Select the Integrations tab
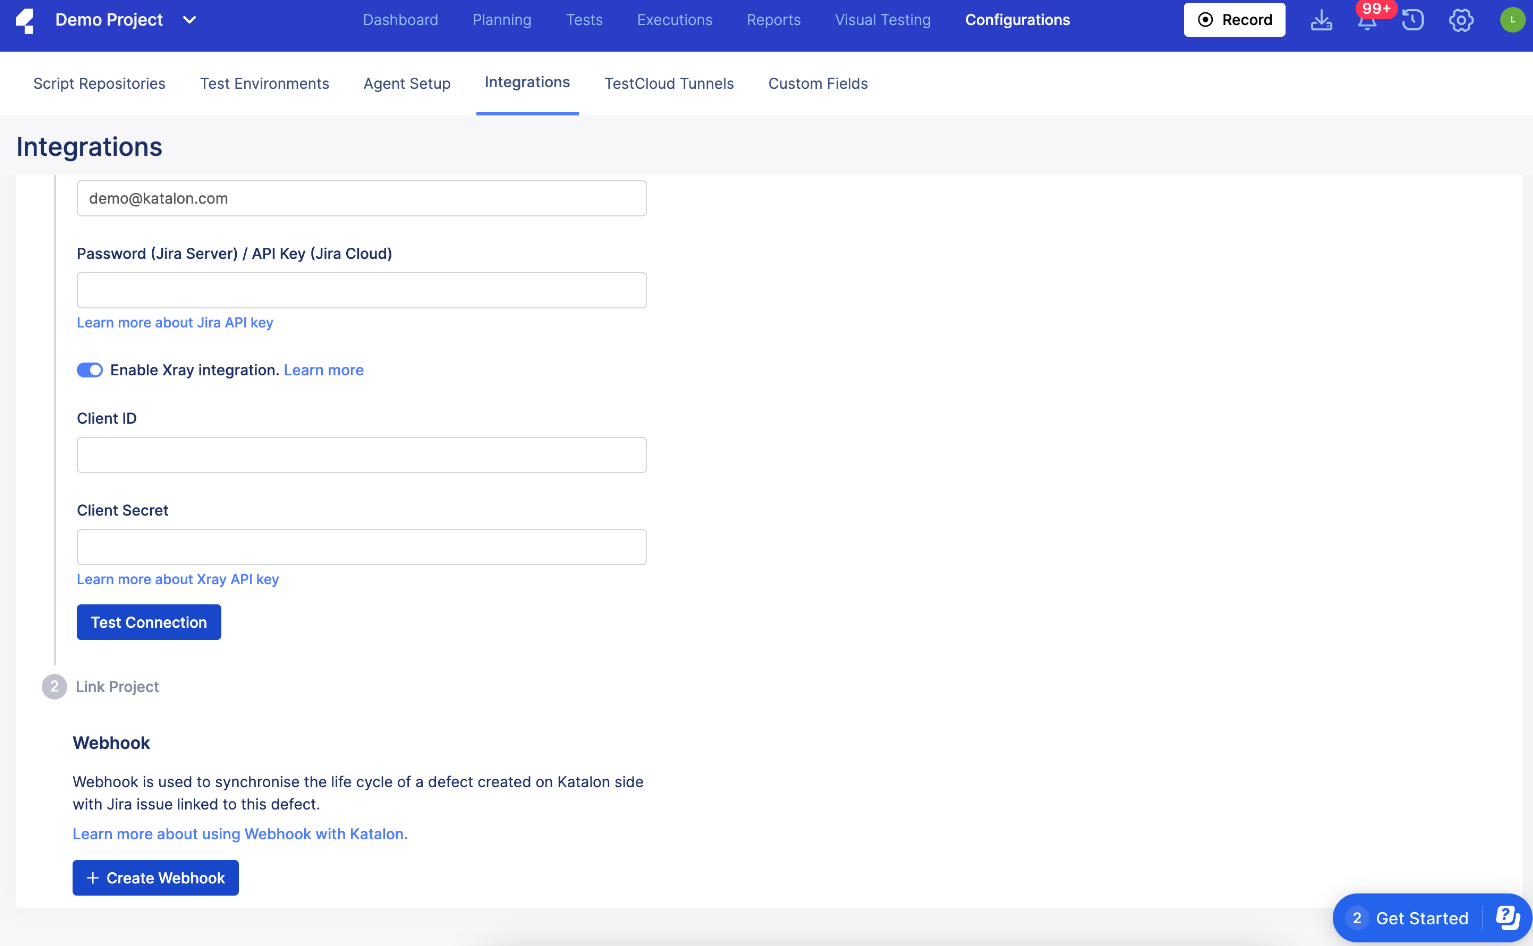Screen dimensions: 1533x946 [x=527, y=82]
